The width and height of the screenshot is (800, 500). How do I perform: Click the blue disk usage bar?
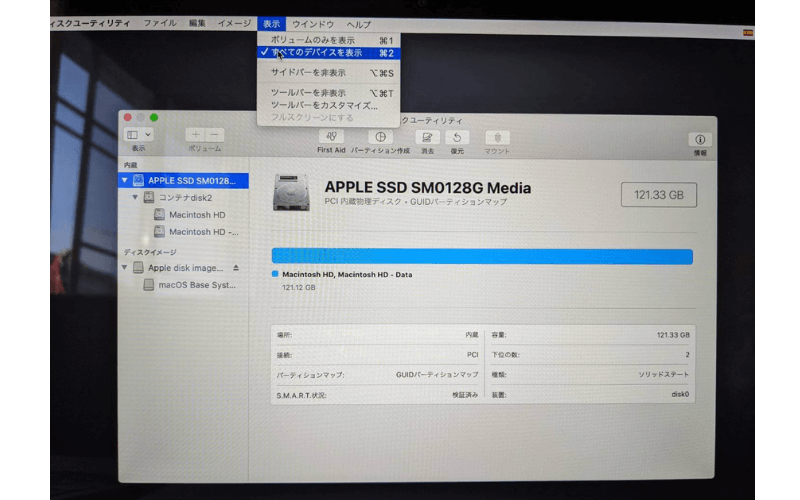click(x=482, y=257)
